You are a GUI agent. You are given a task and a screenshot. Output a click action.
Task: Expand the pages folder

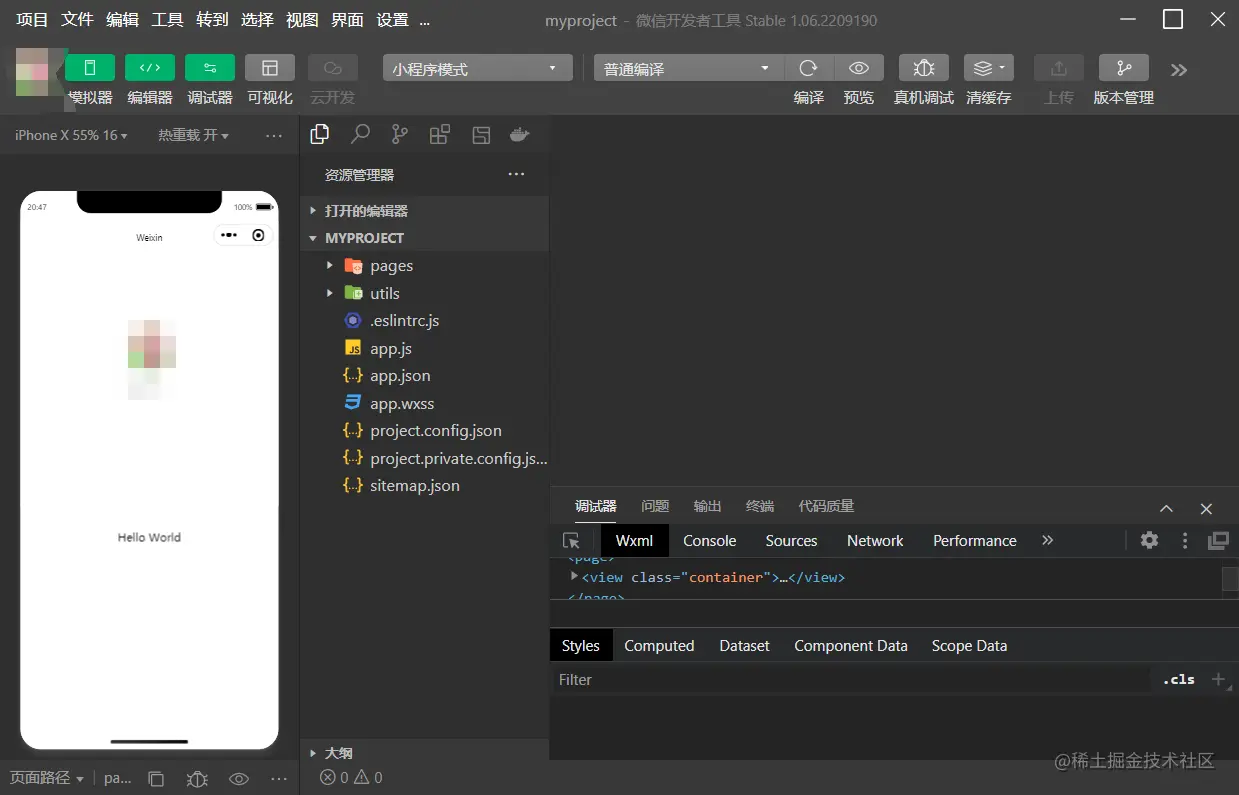425,266
